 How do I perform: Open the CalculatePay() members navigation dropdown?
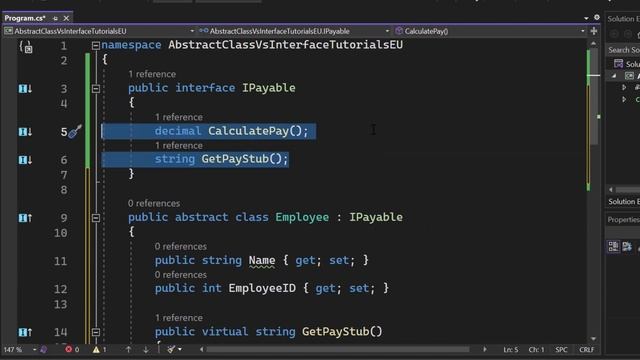(x=490, y=31)
